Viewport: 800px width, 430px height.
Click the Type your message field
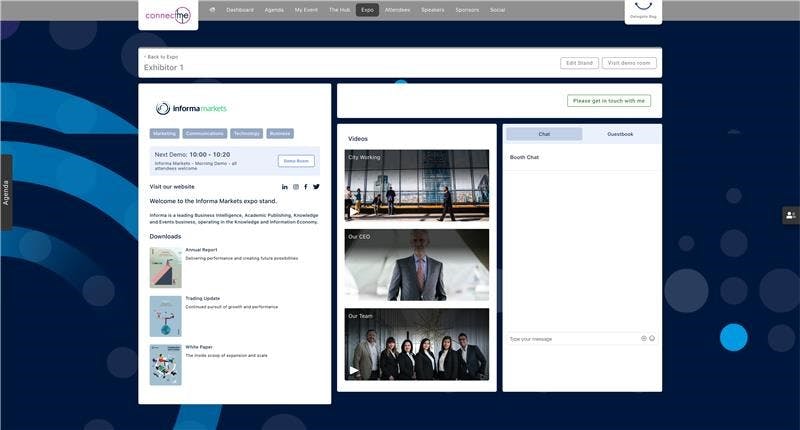[x=570, y=339]
